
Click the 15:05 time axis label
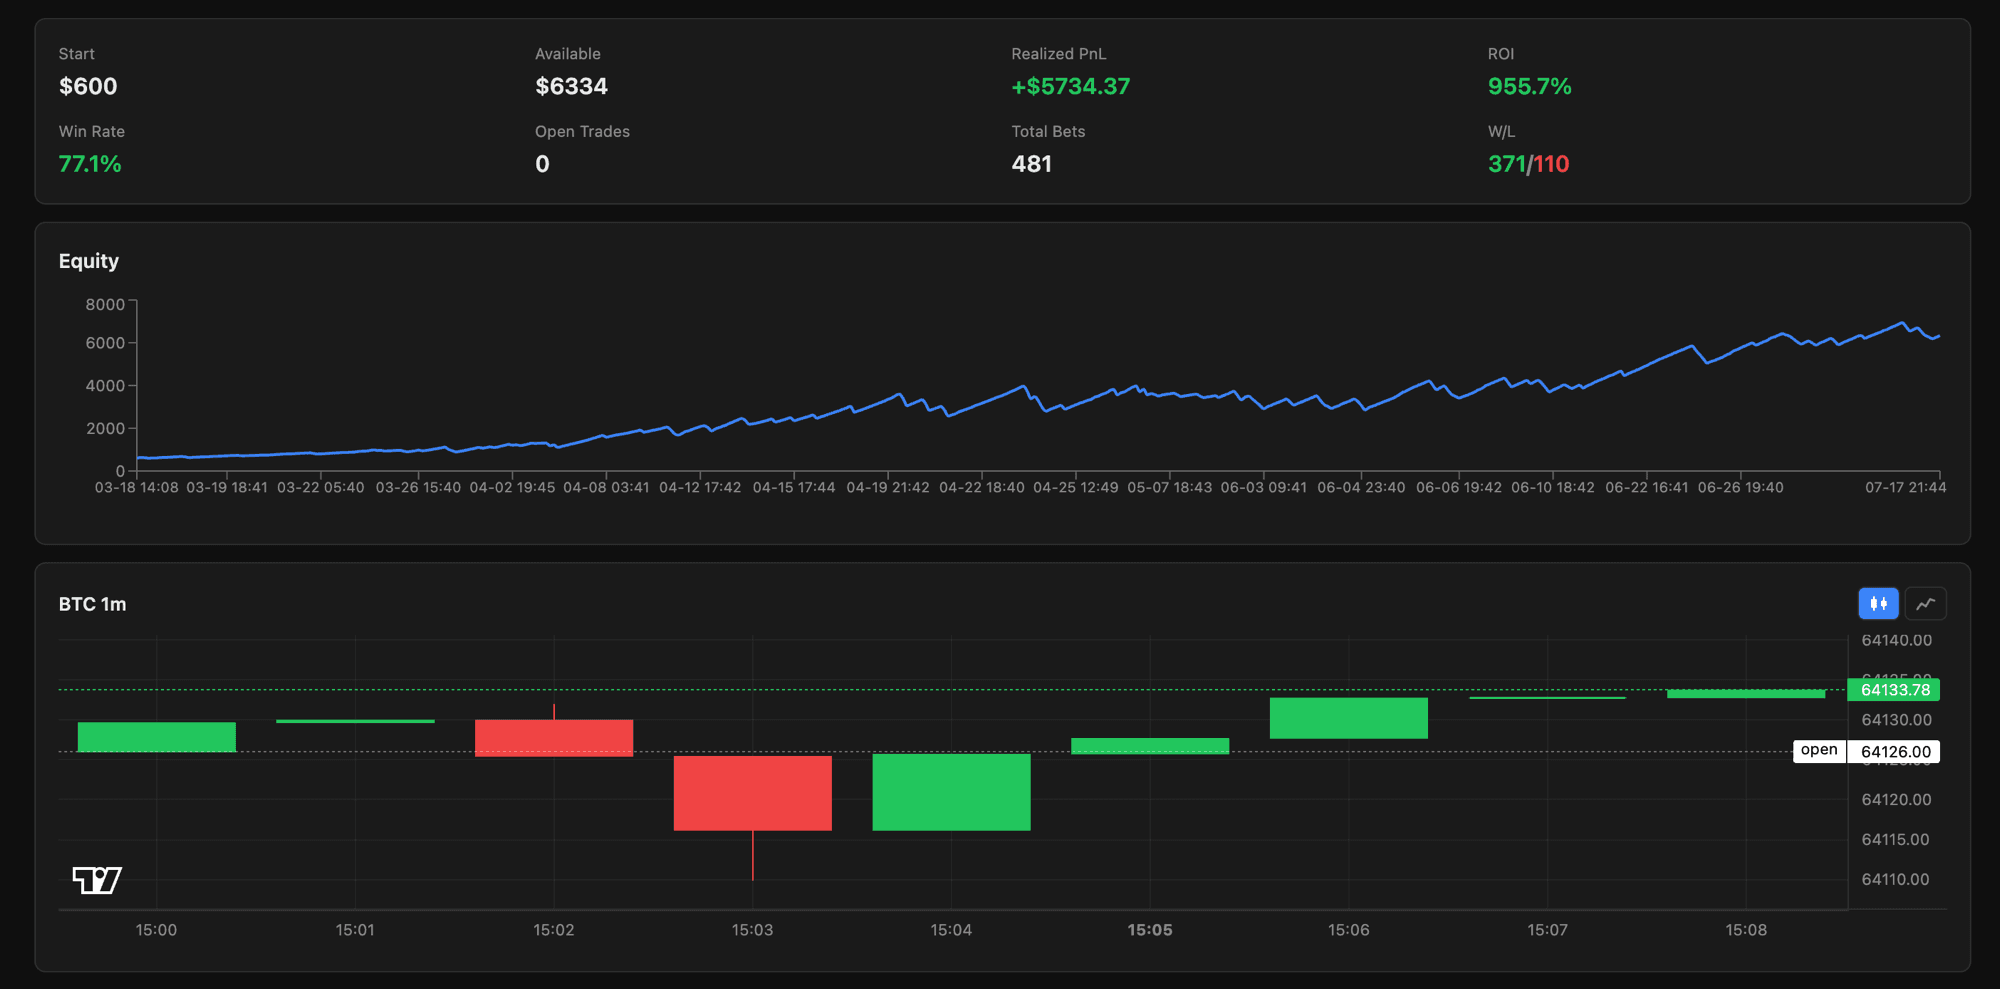1150,930
